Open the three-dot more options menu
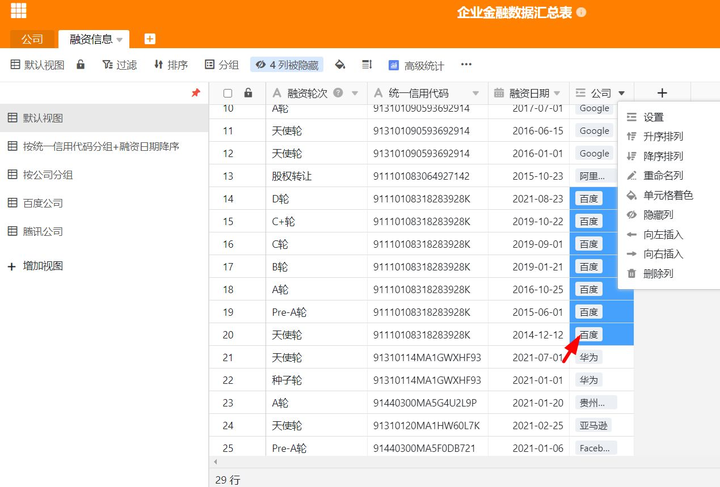Image resolution: width=720 pixels, height=487 pixels. pyautogui.click(x=466, y=64)
